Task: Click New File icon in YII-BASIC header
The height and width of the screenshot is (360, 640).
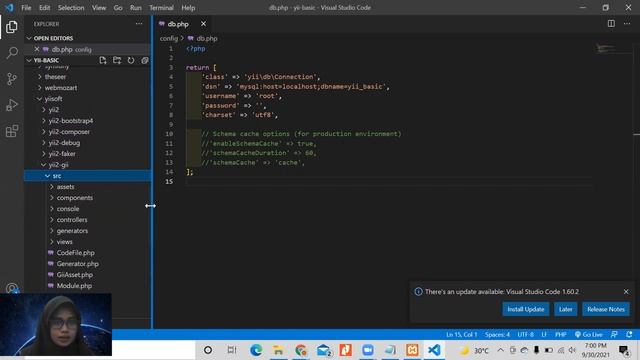Action: pos(103,60)
